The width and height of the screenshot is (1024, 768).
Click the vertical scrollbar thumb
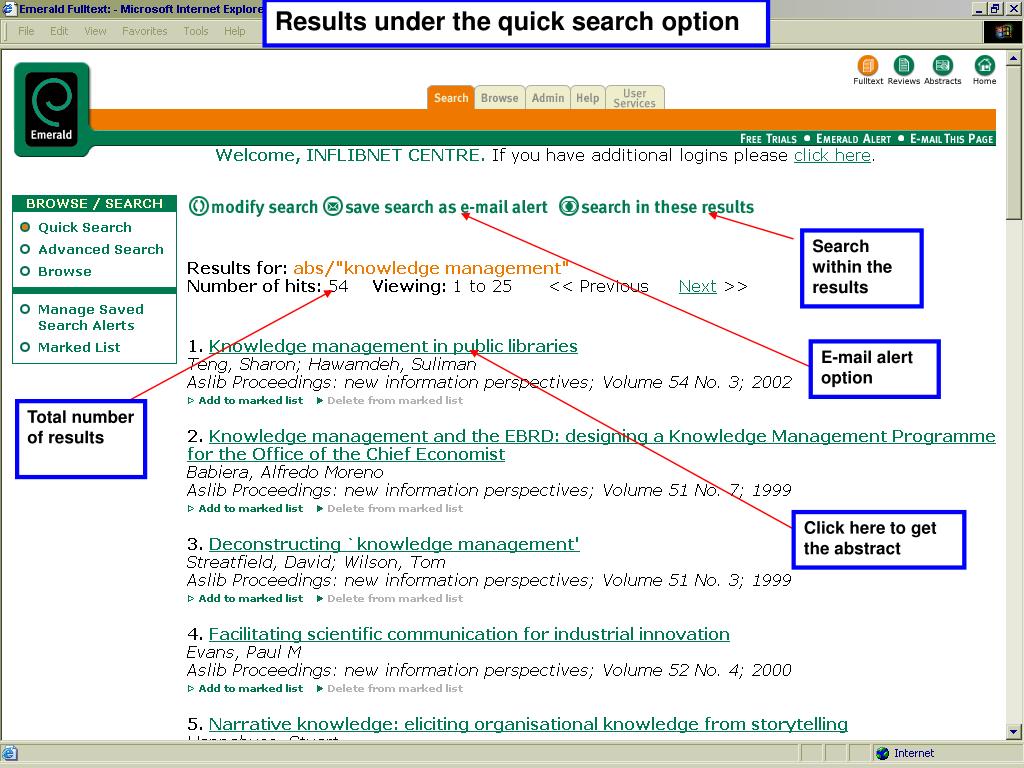click(1013, 143)
